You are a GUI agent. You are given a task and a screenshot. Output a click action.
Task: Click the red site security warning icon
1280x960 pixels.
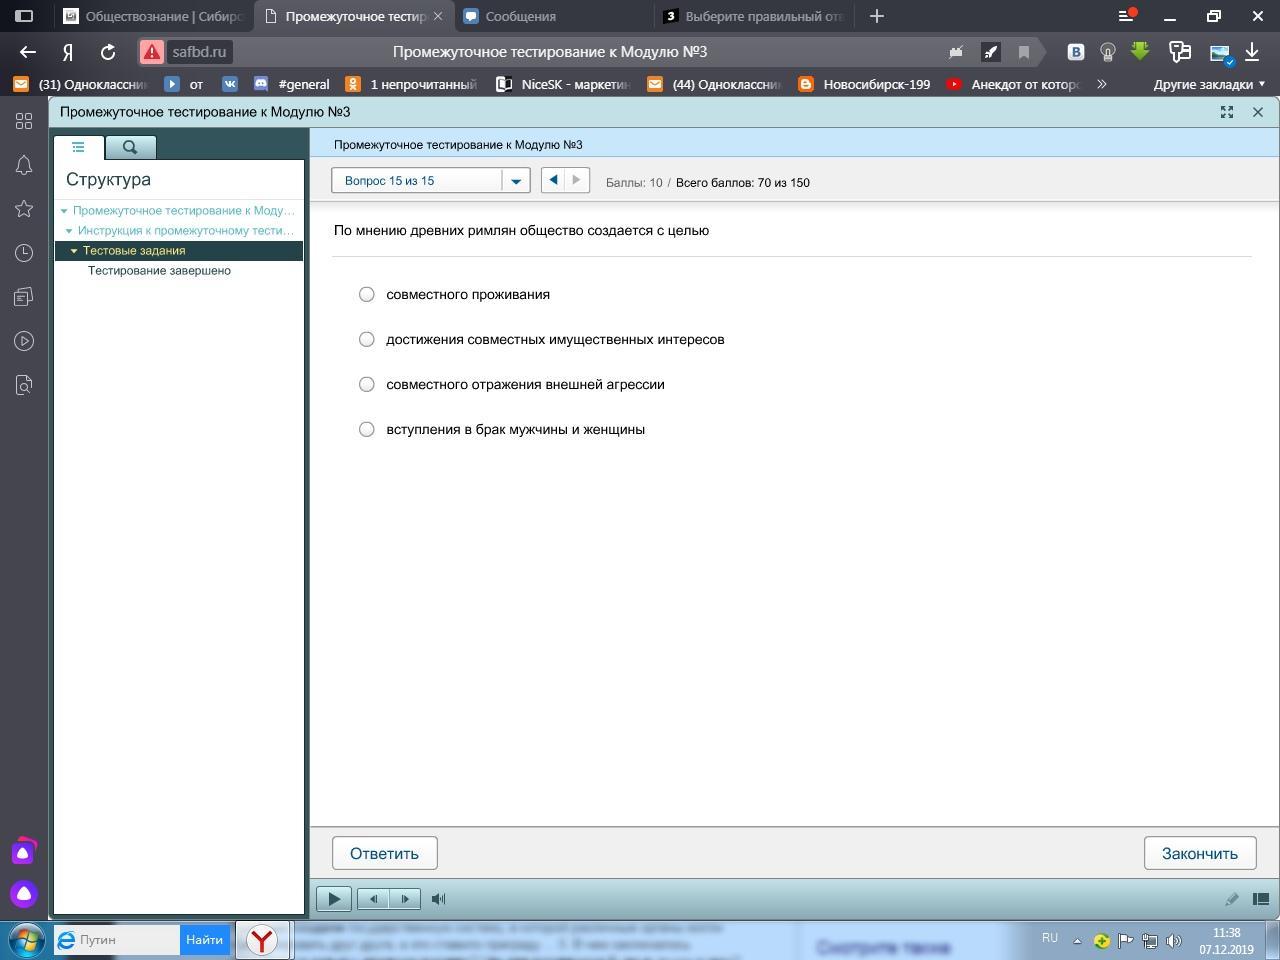151,52
